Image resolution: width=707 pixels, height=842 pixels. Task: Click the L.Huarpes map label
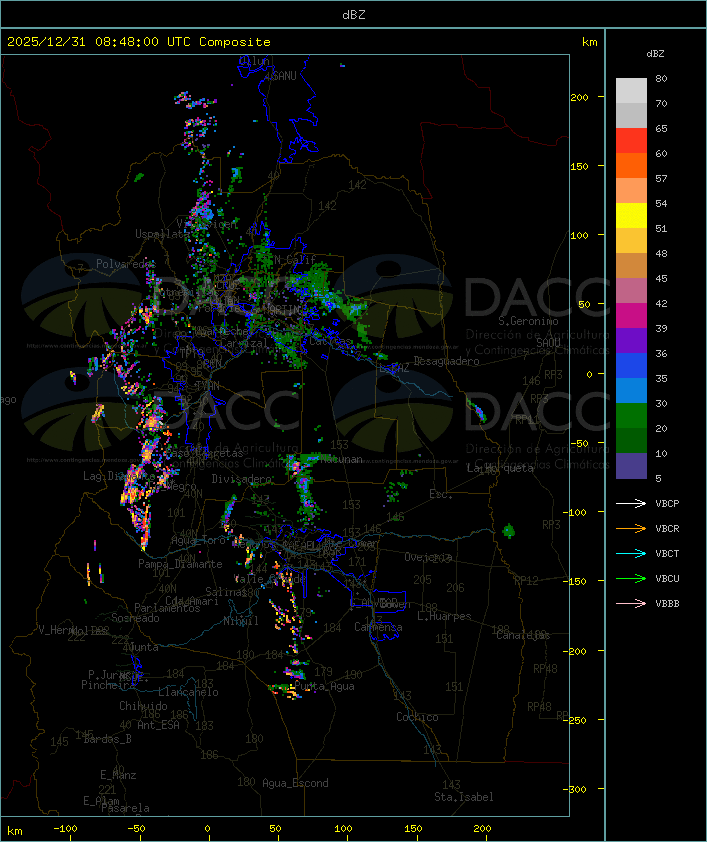(444, 616)
